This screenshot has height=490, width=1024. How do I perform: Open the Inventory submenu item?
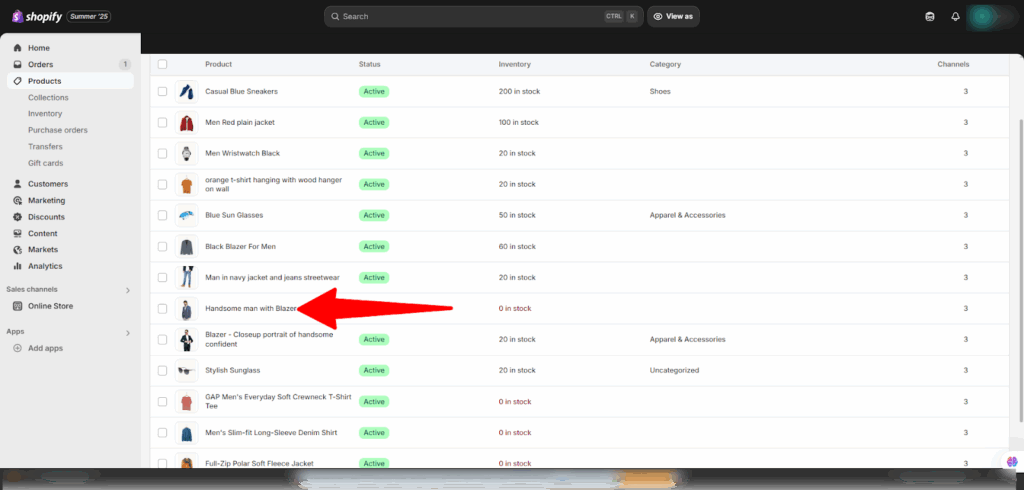pos(45,114)
